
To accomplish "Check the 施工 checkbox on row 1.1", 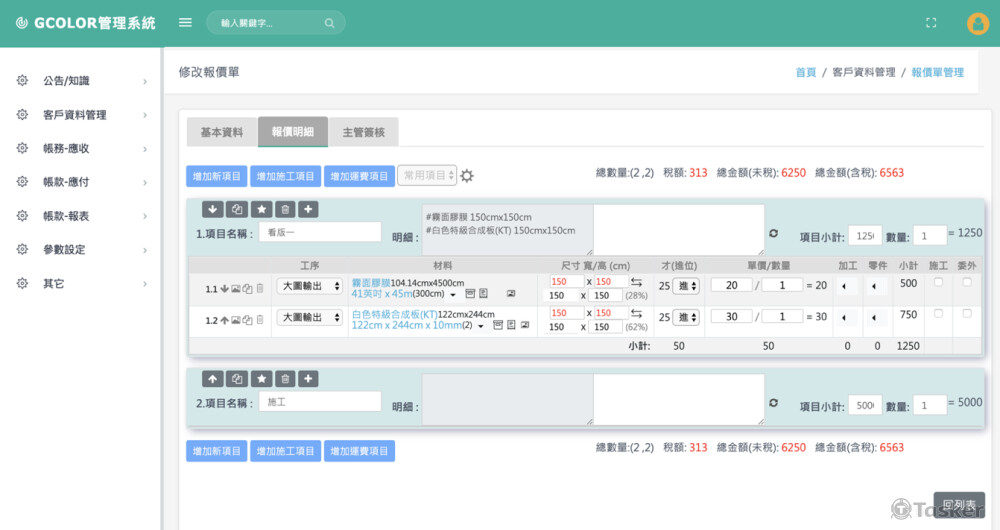I will tap(938, 283).
